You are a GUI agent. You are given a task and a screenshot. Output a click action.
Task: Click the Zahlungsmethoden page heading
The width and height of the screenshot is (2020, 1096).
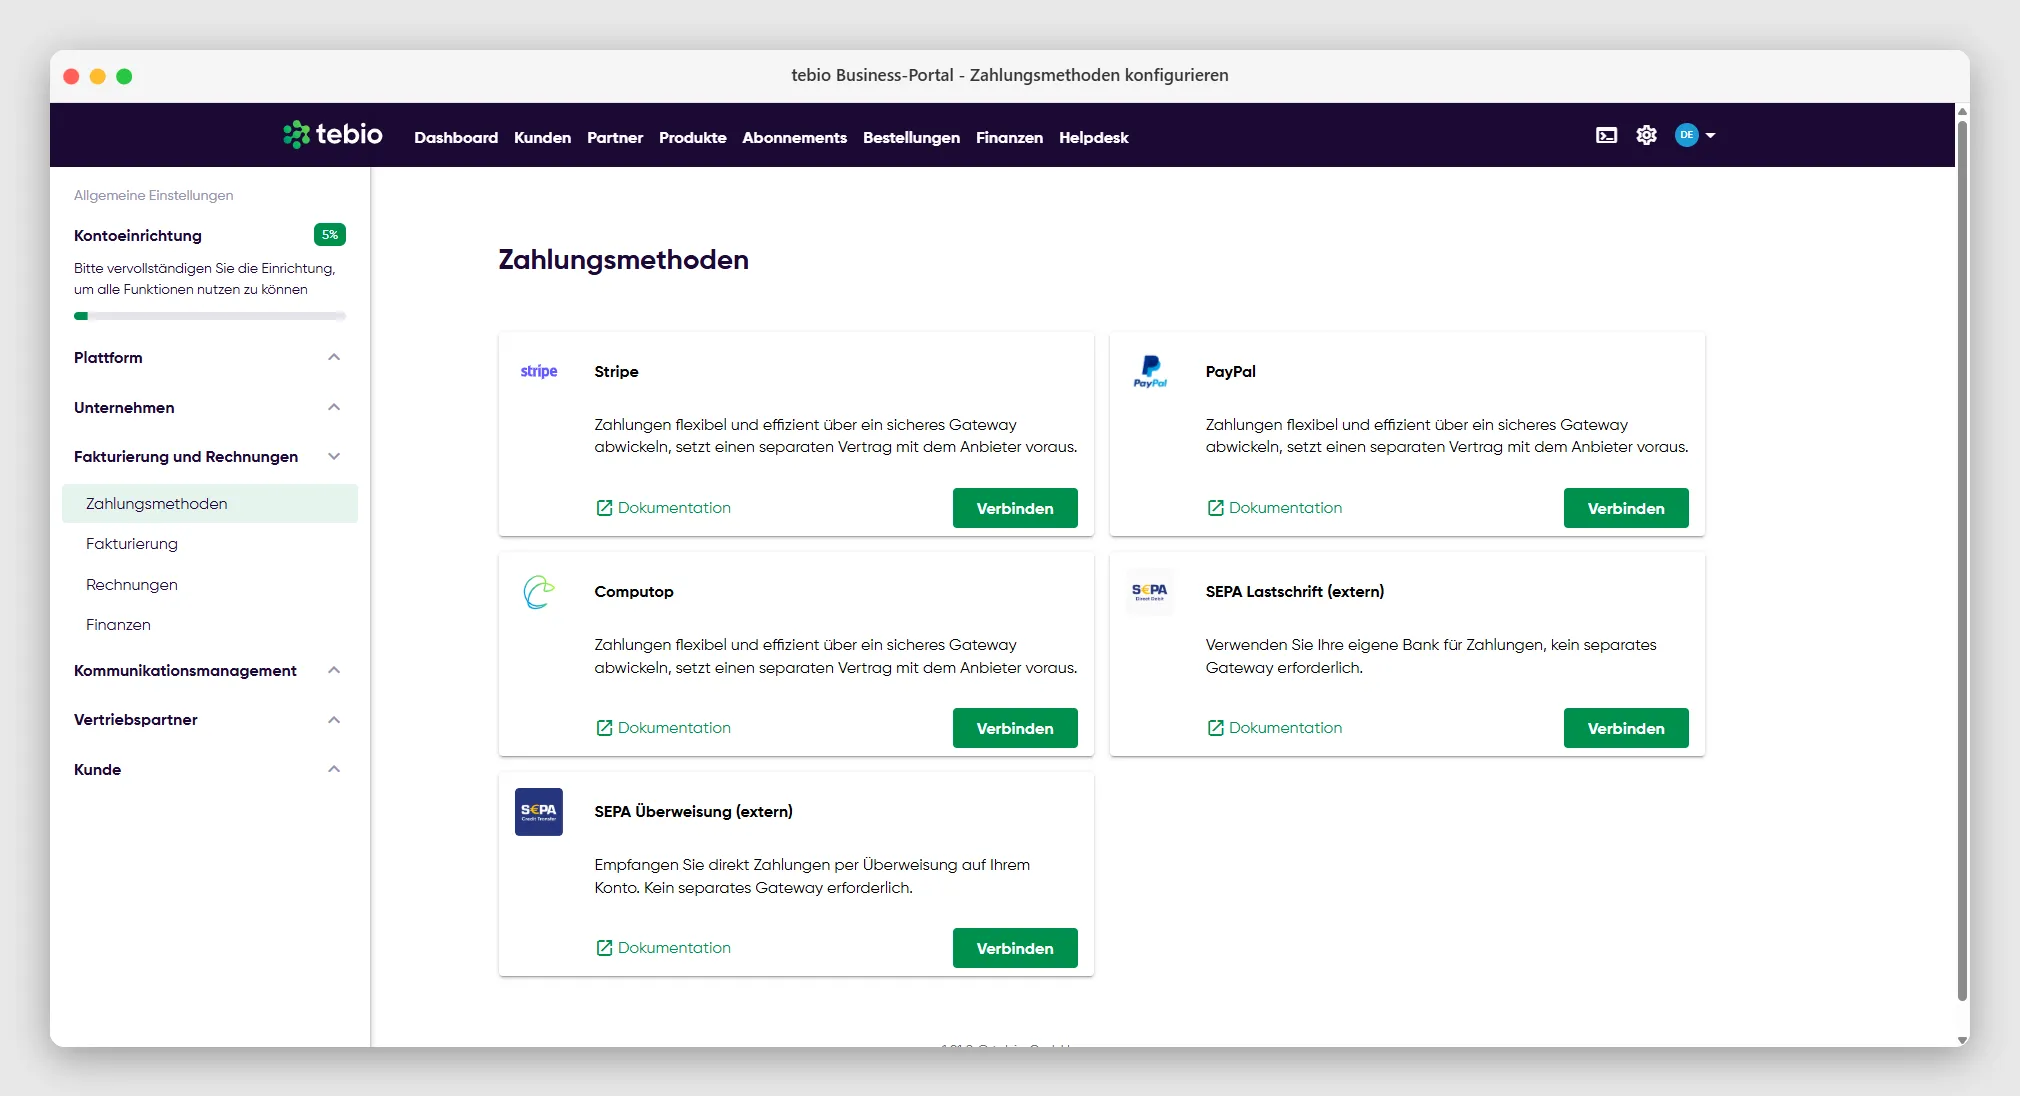coord(623,260)
